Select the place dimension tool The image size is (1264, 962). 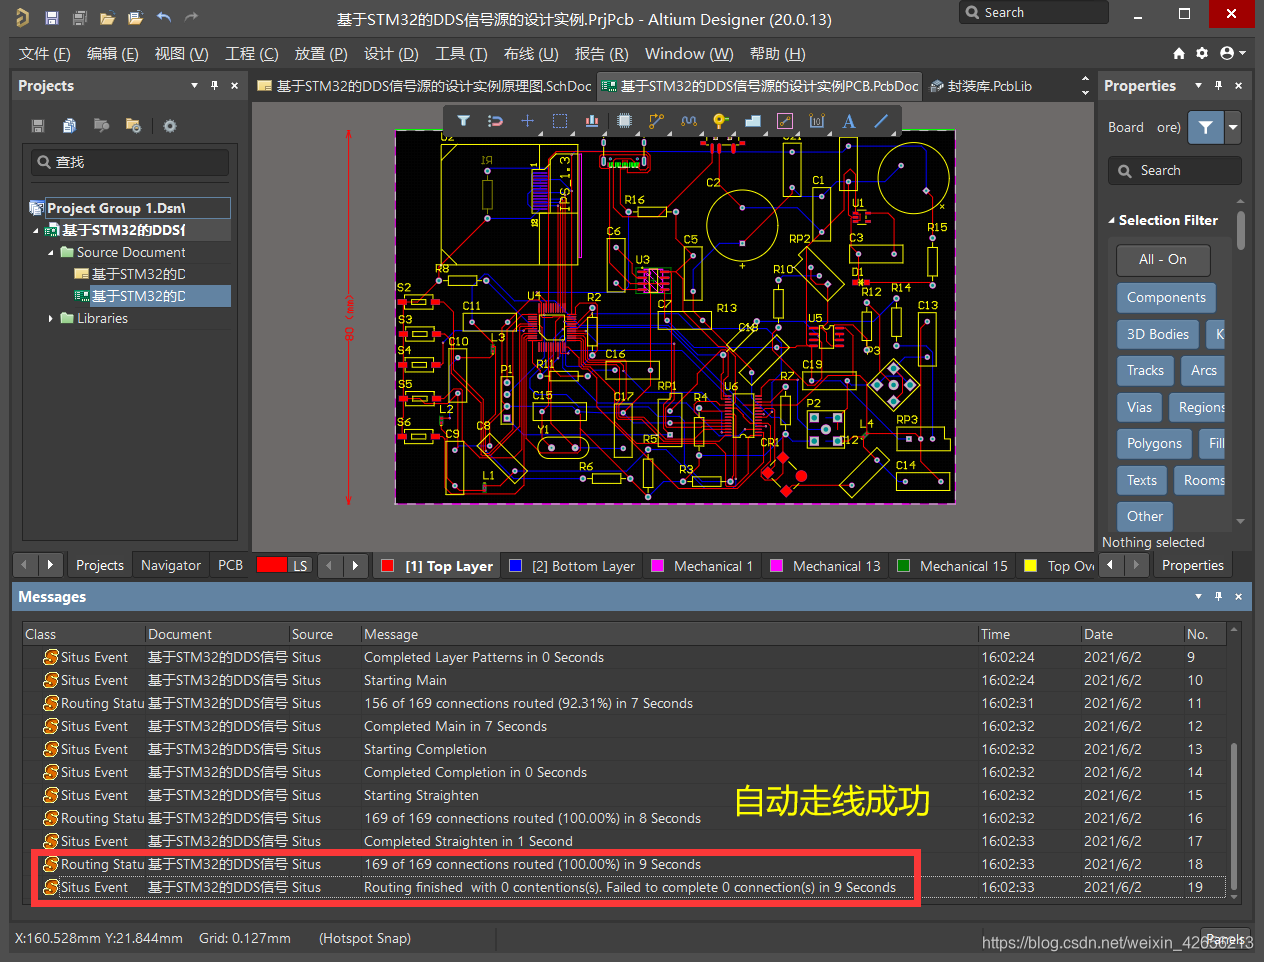coord(817,121)
